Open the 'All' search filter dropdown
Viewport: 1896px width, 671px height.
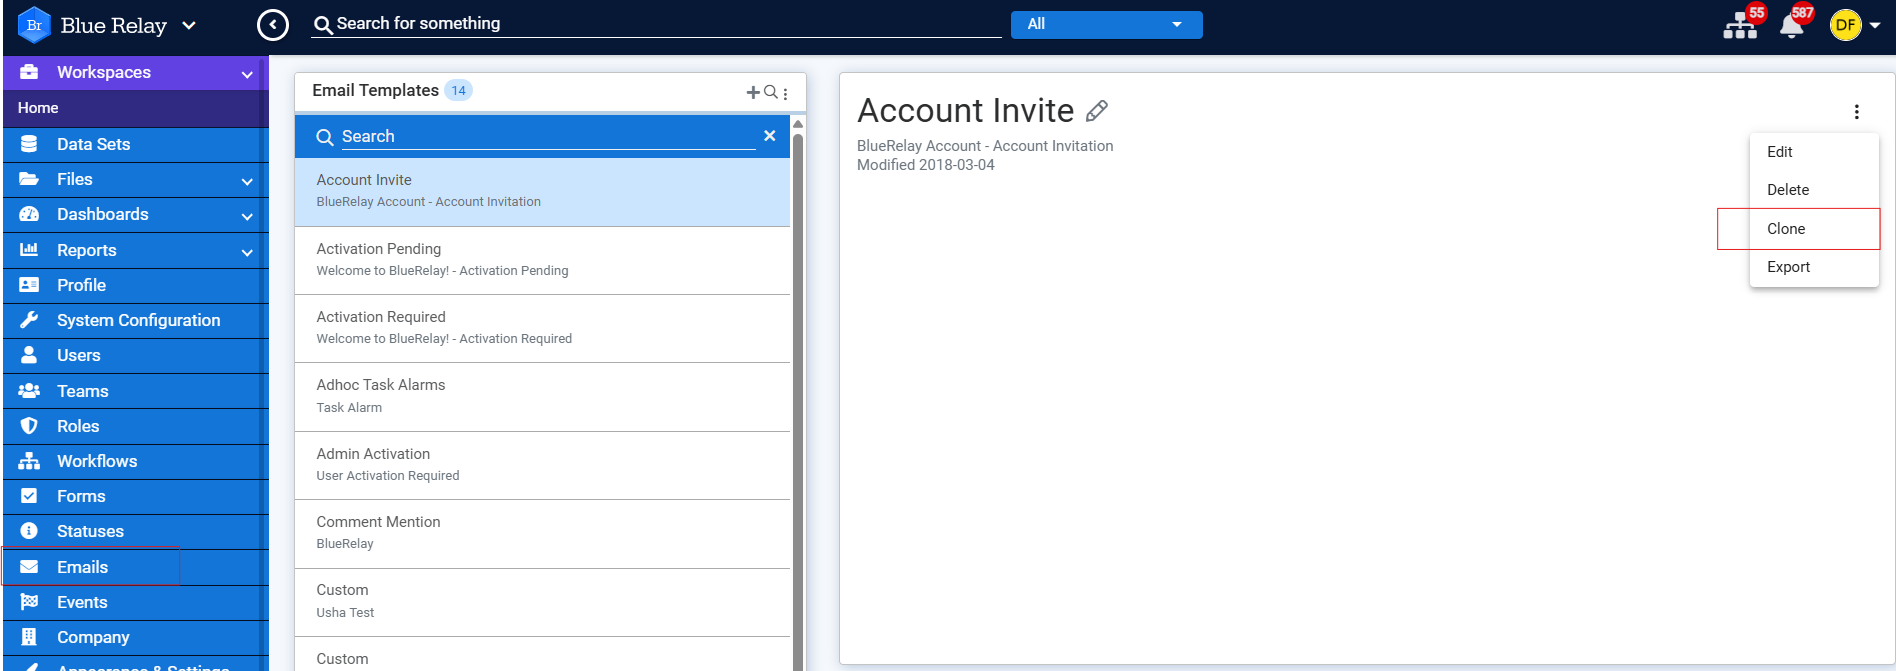pos(1106,24)
